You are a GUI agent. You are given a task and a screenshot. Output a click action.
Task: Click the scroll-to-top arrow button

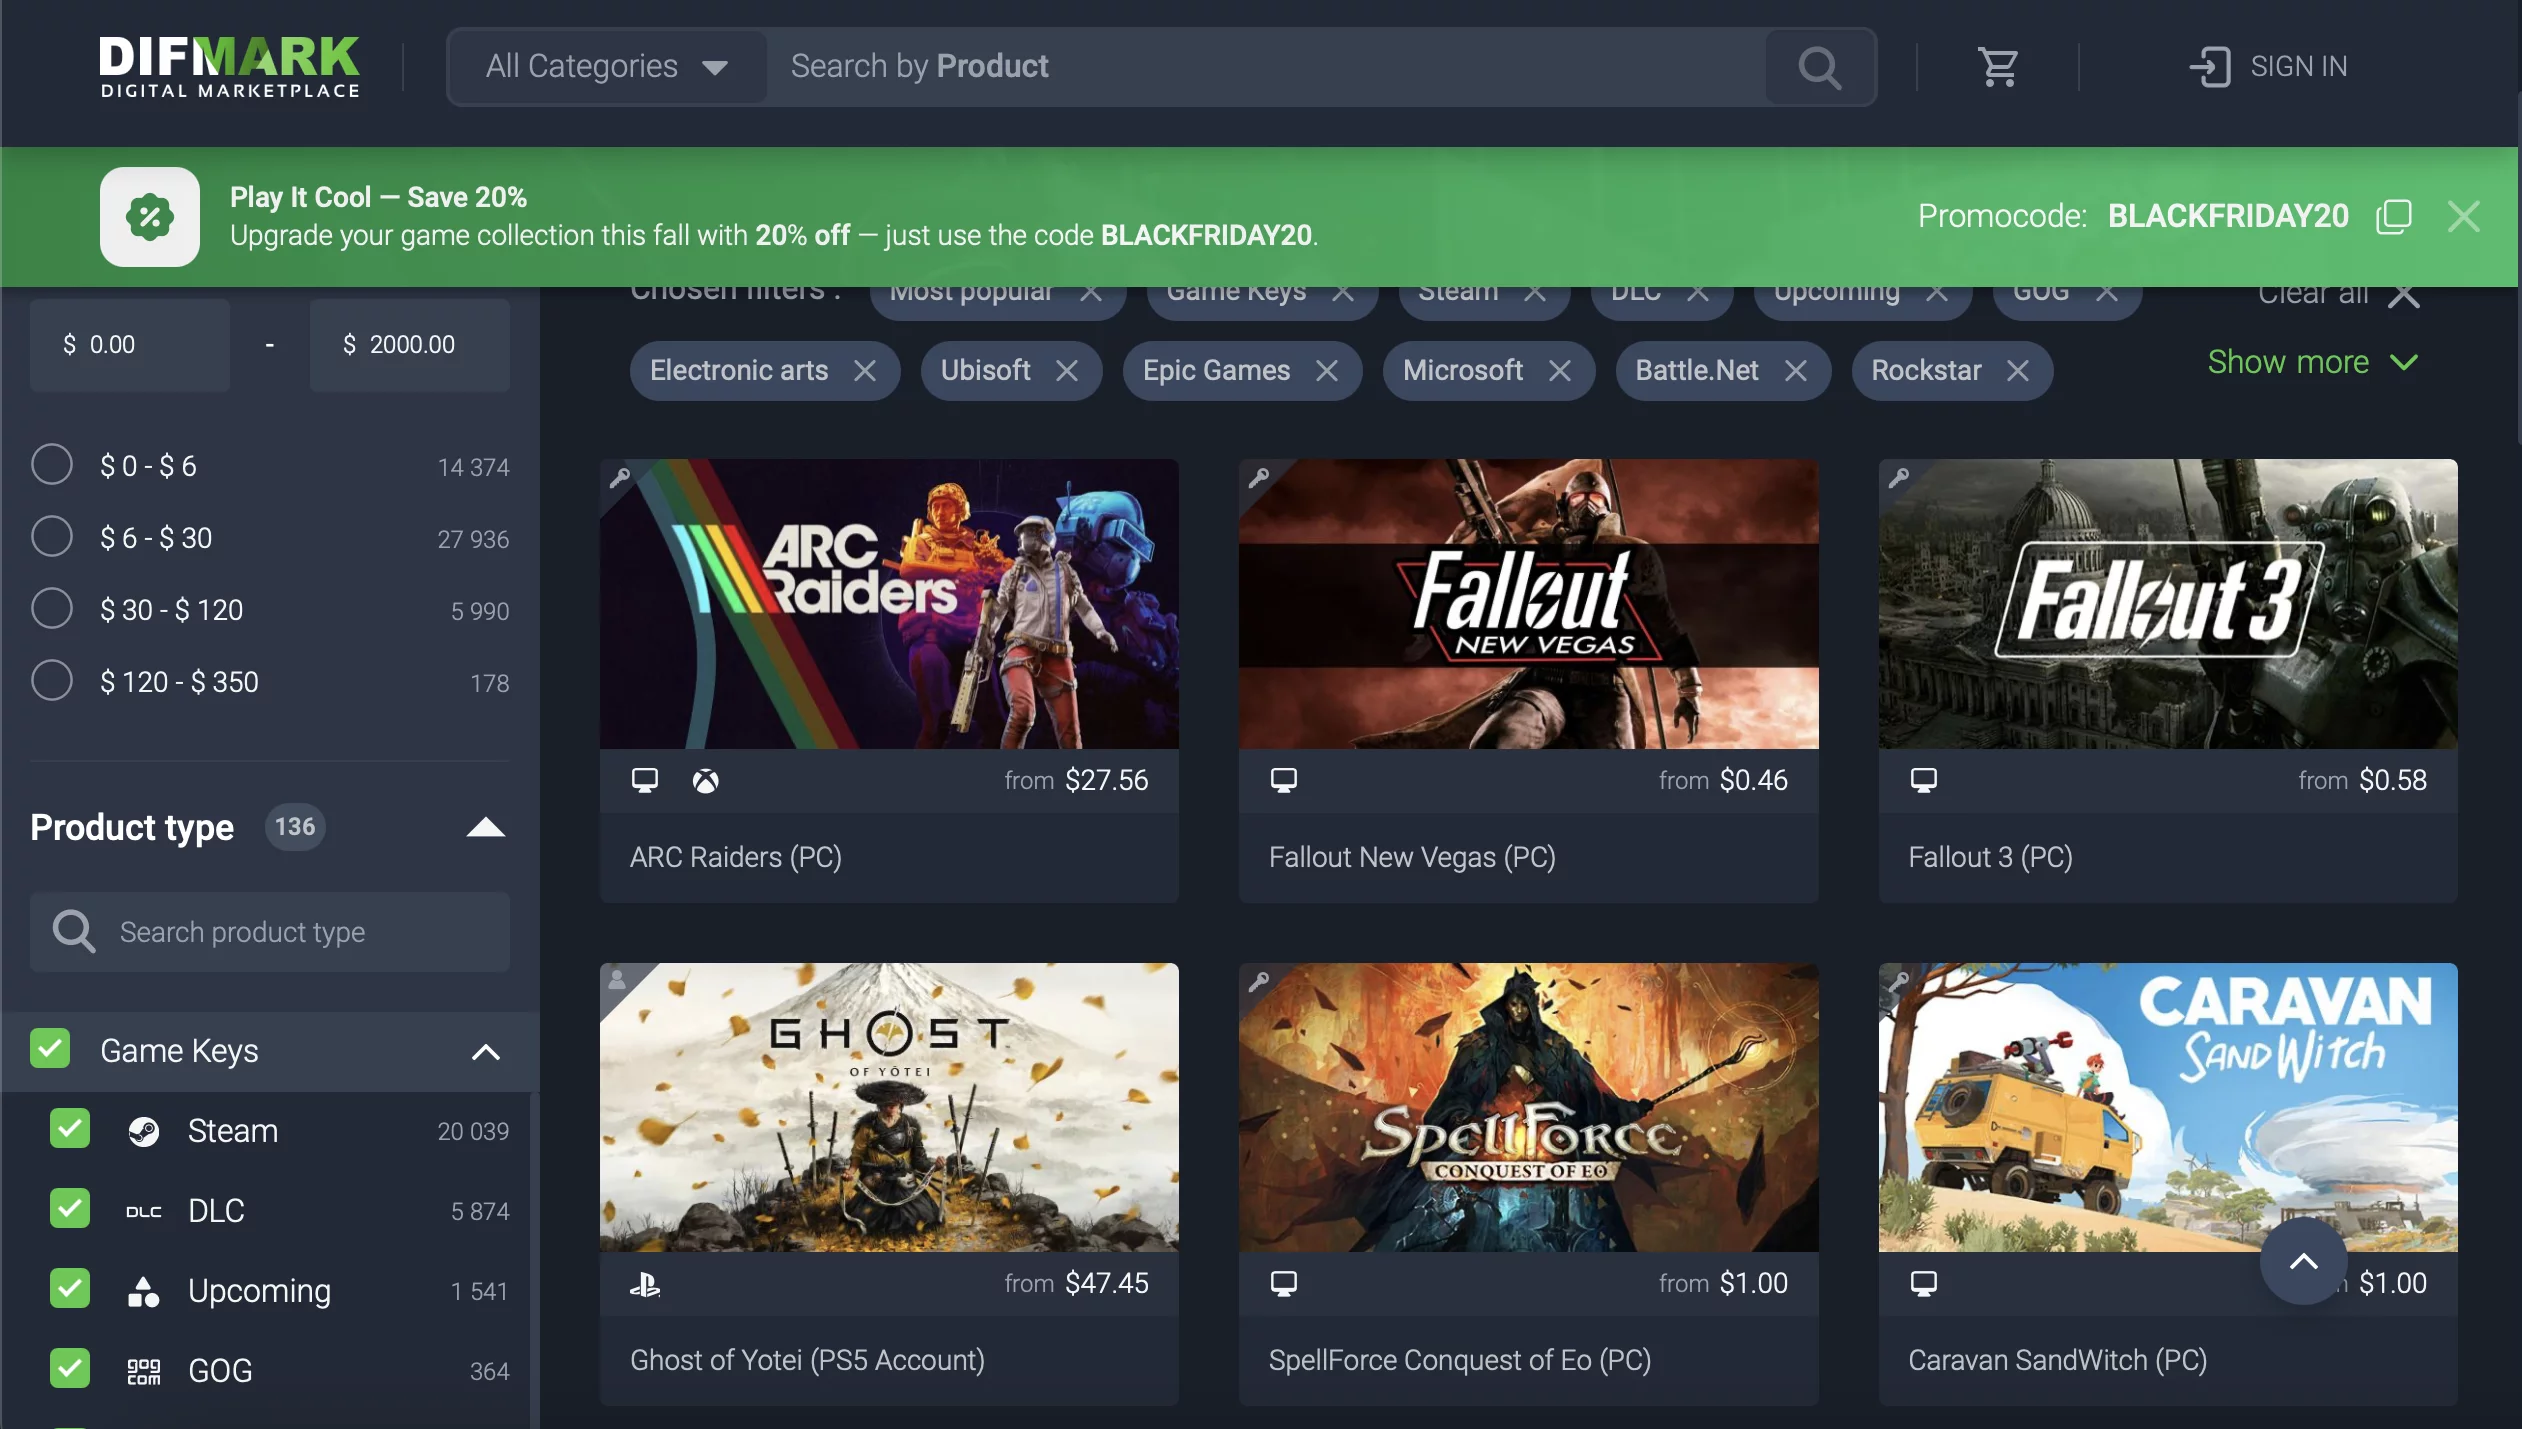click(2302, 1261)
